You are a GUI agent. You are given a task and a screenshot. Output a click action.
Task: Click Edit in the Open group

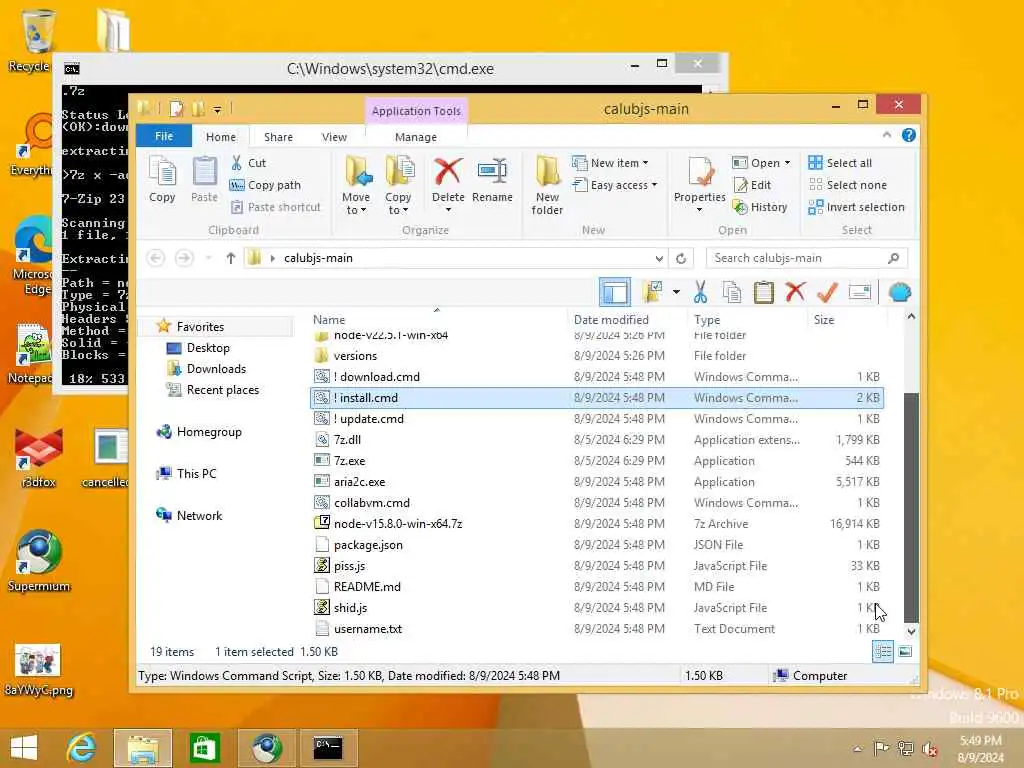752,185
